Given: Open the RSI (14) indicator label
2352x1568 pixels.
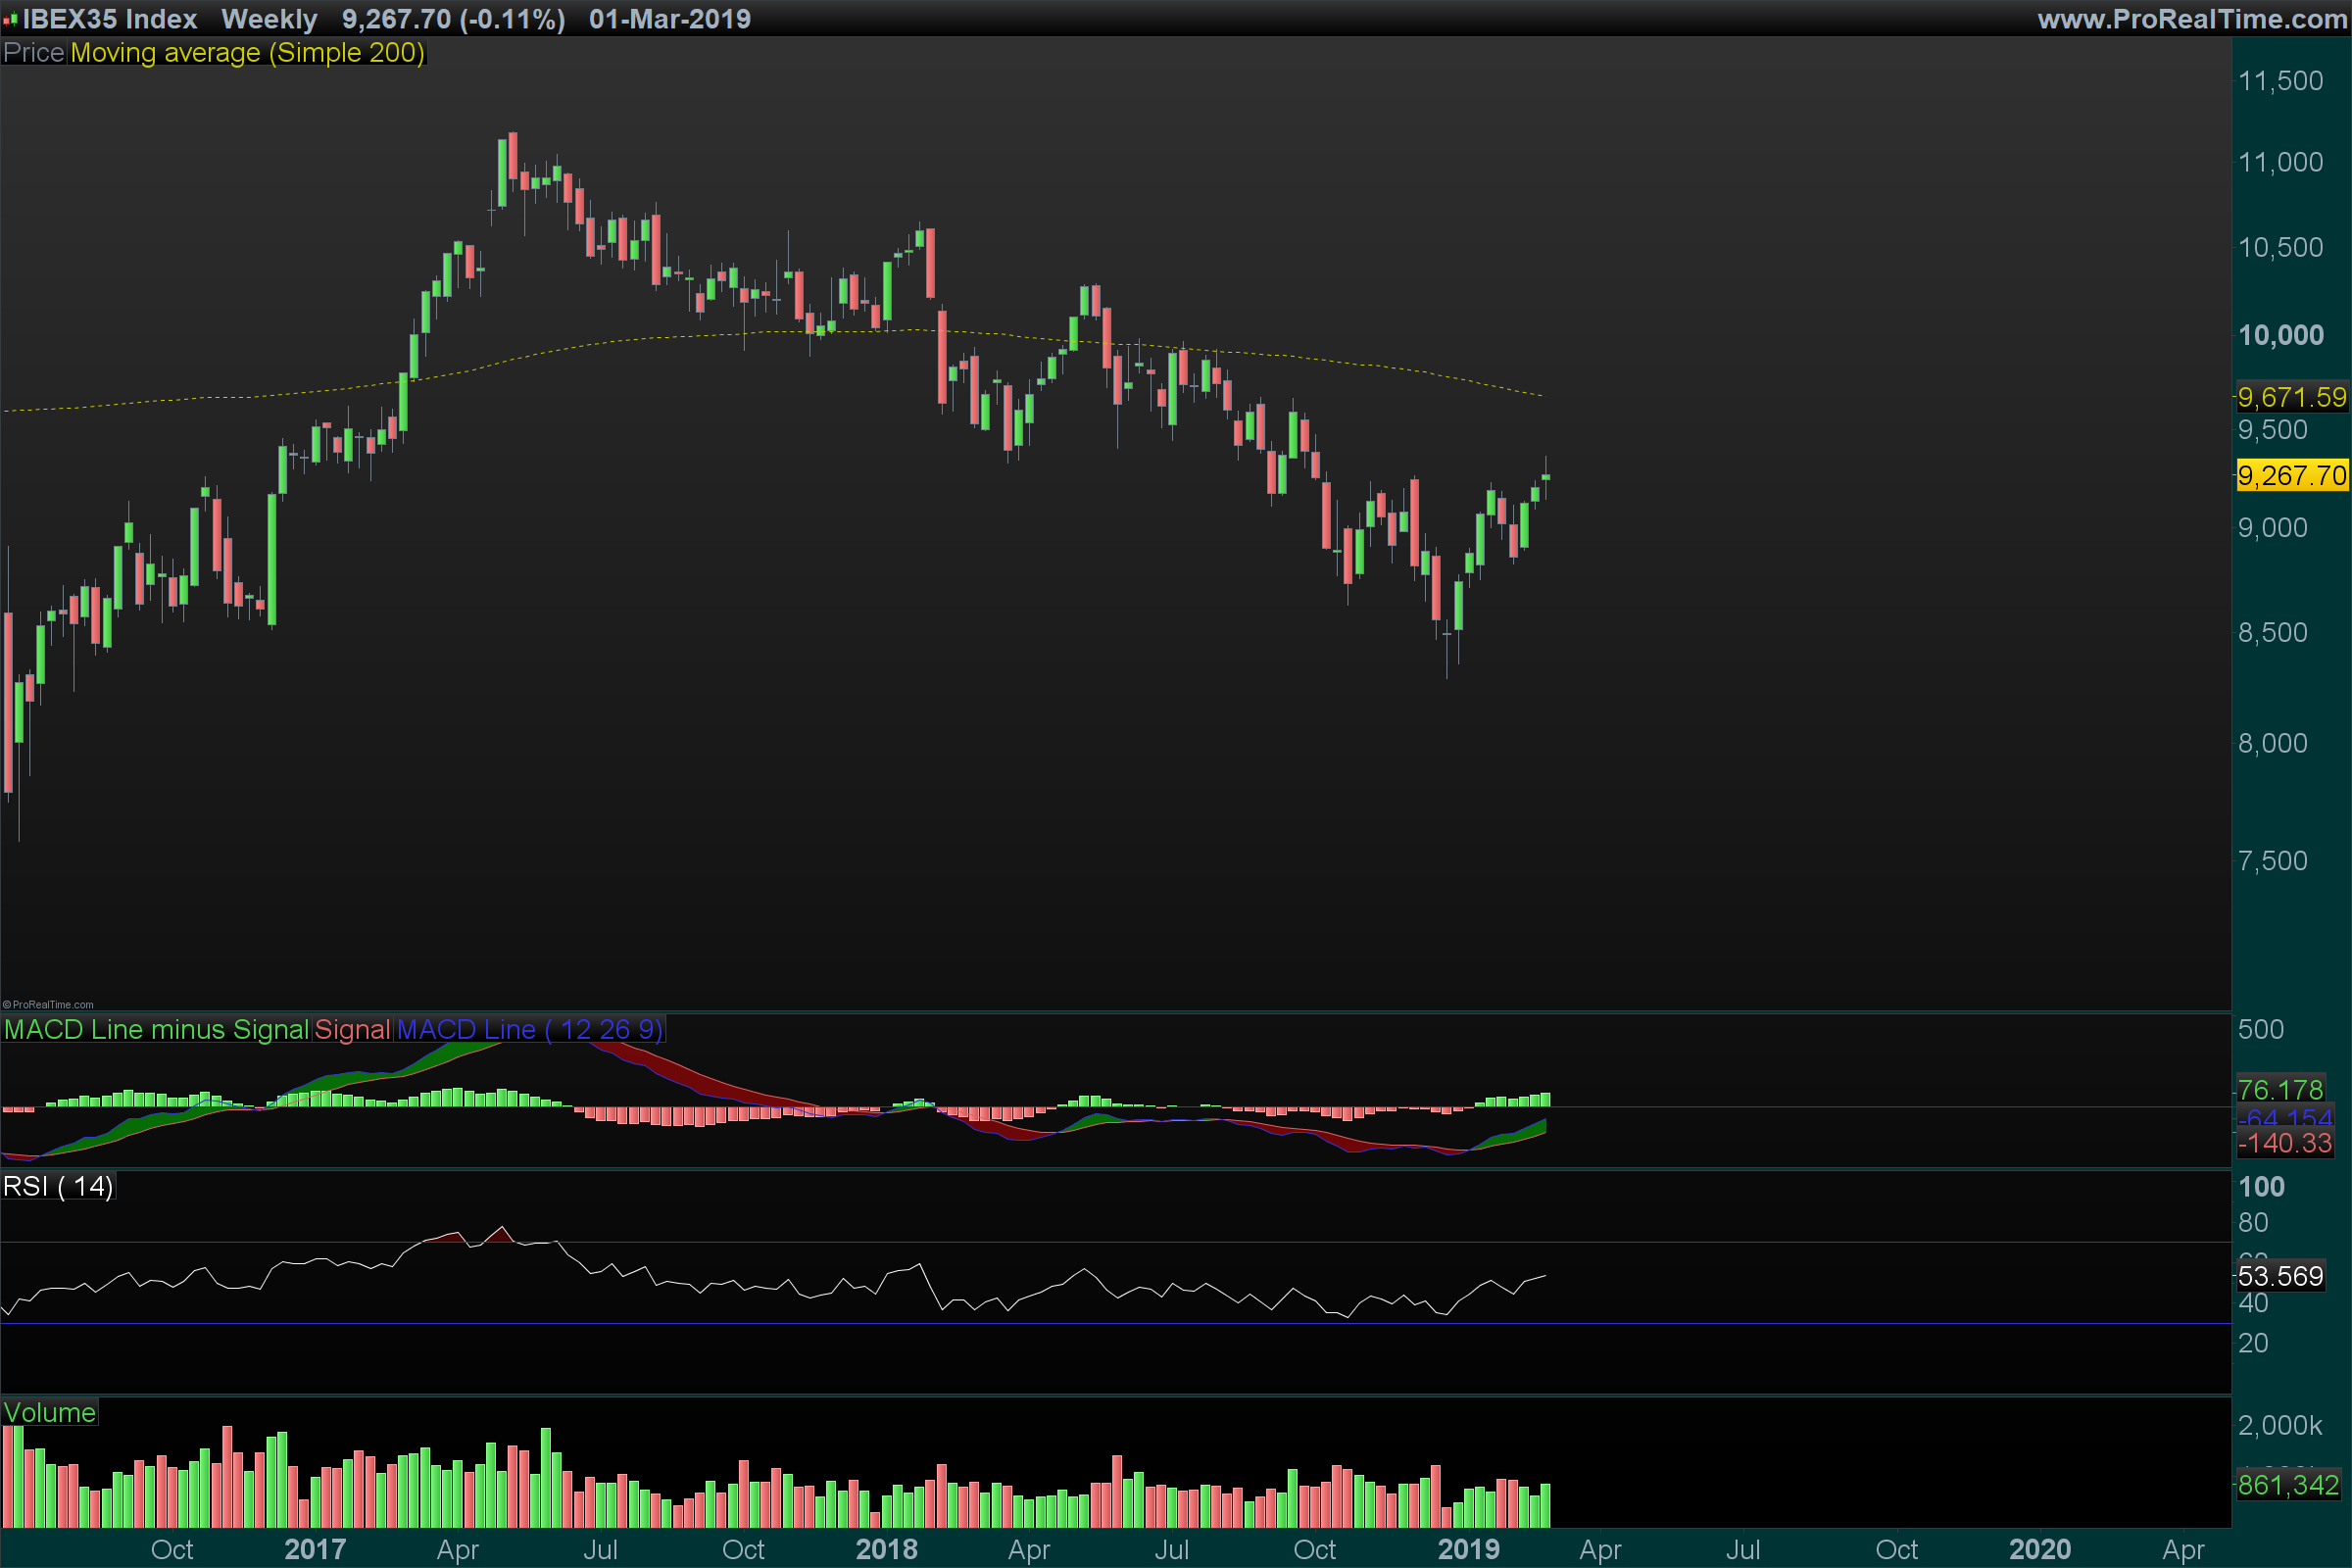Looking at the screenshot, I should [58, 1187].
